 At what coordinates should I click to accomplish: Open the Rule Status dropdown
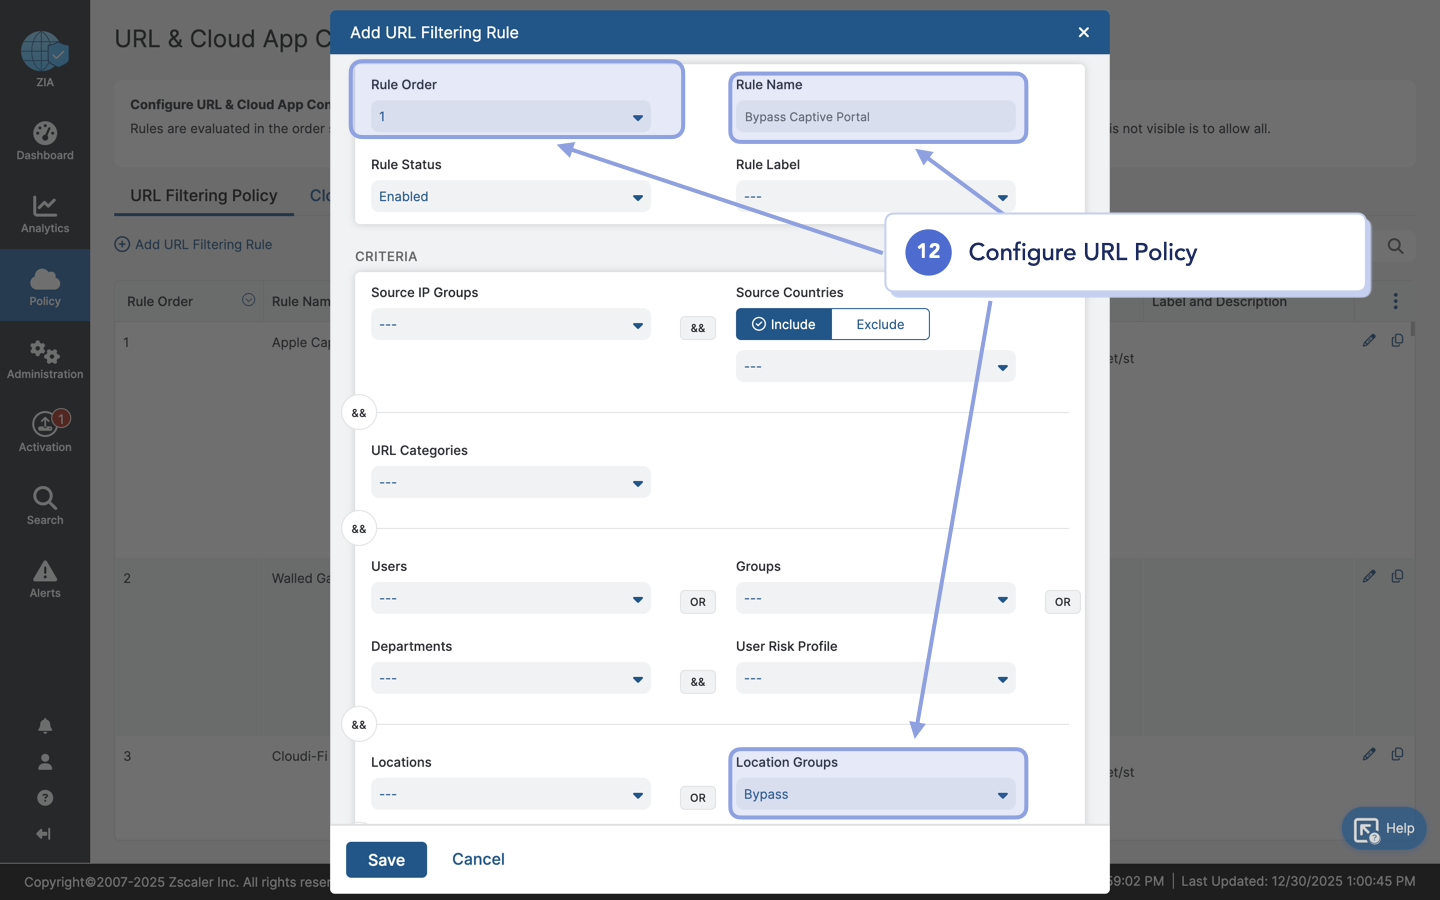point(510,197)
